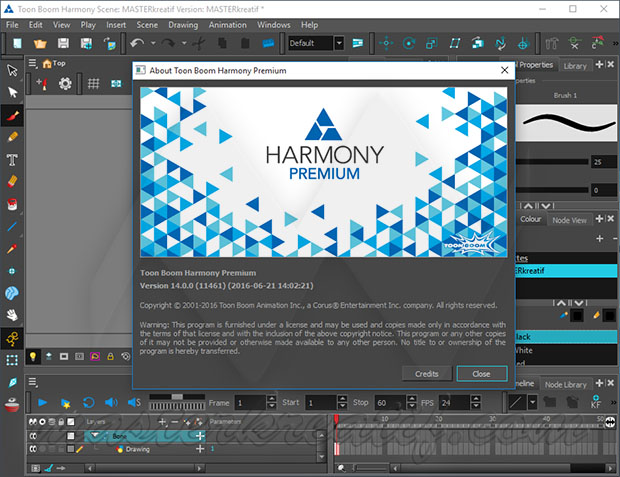Select the Rigging bone tool
The image size is (620, 477).
12,339
